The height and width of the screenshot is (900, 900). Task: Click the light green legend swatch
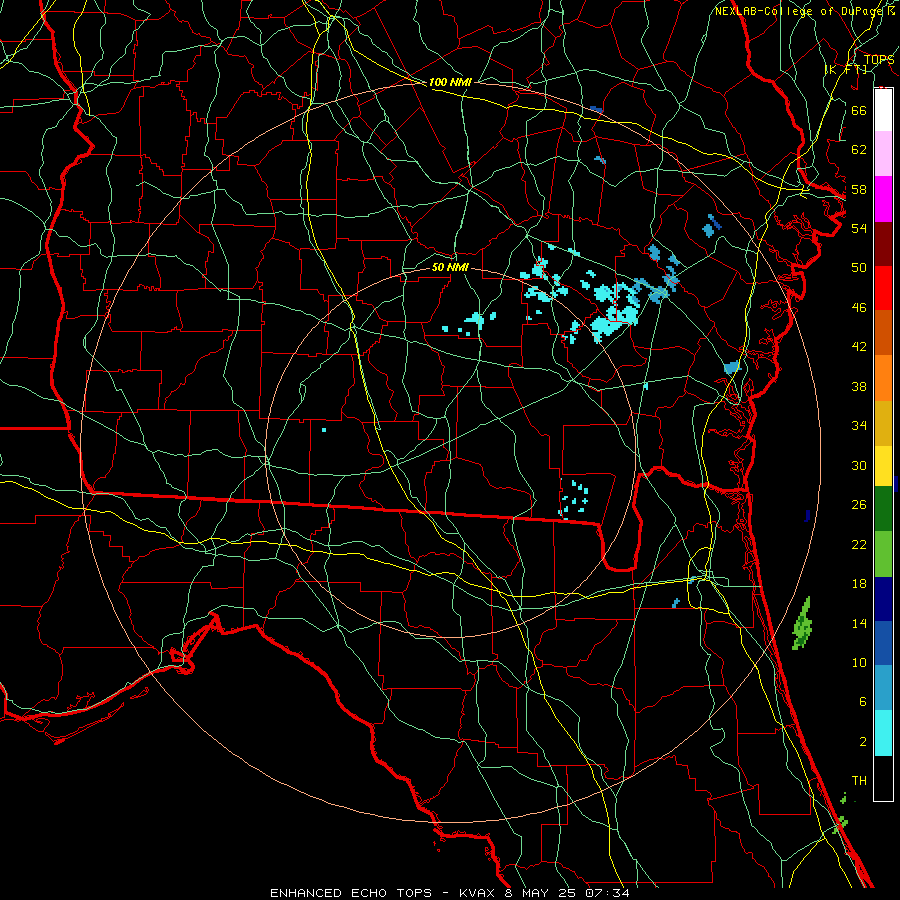[x=883, y=554]
